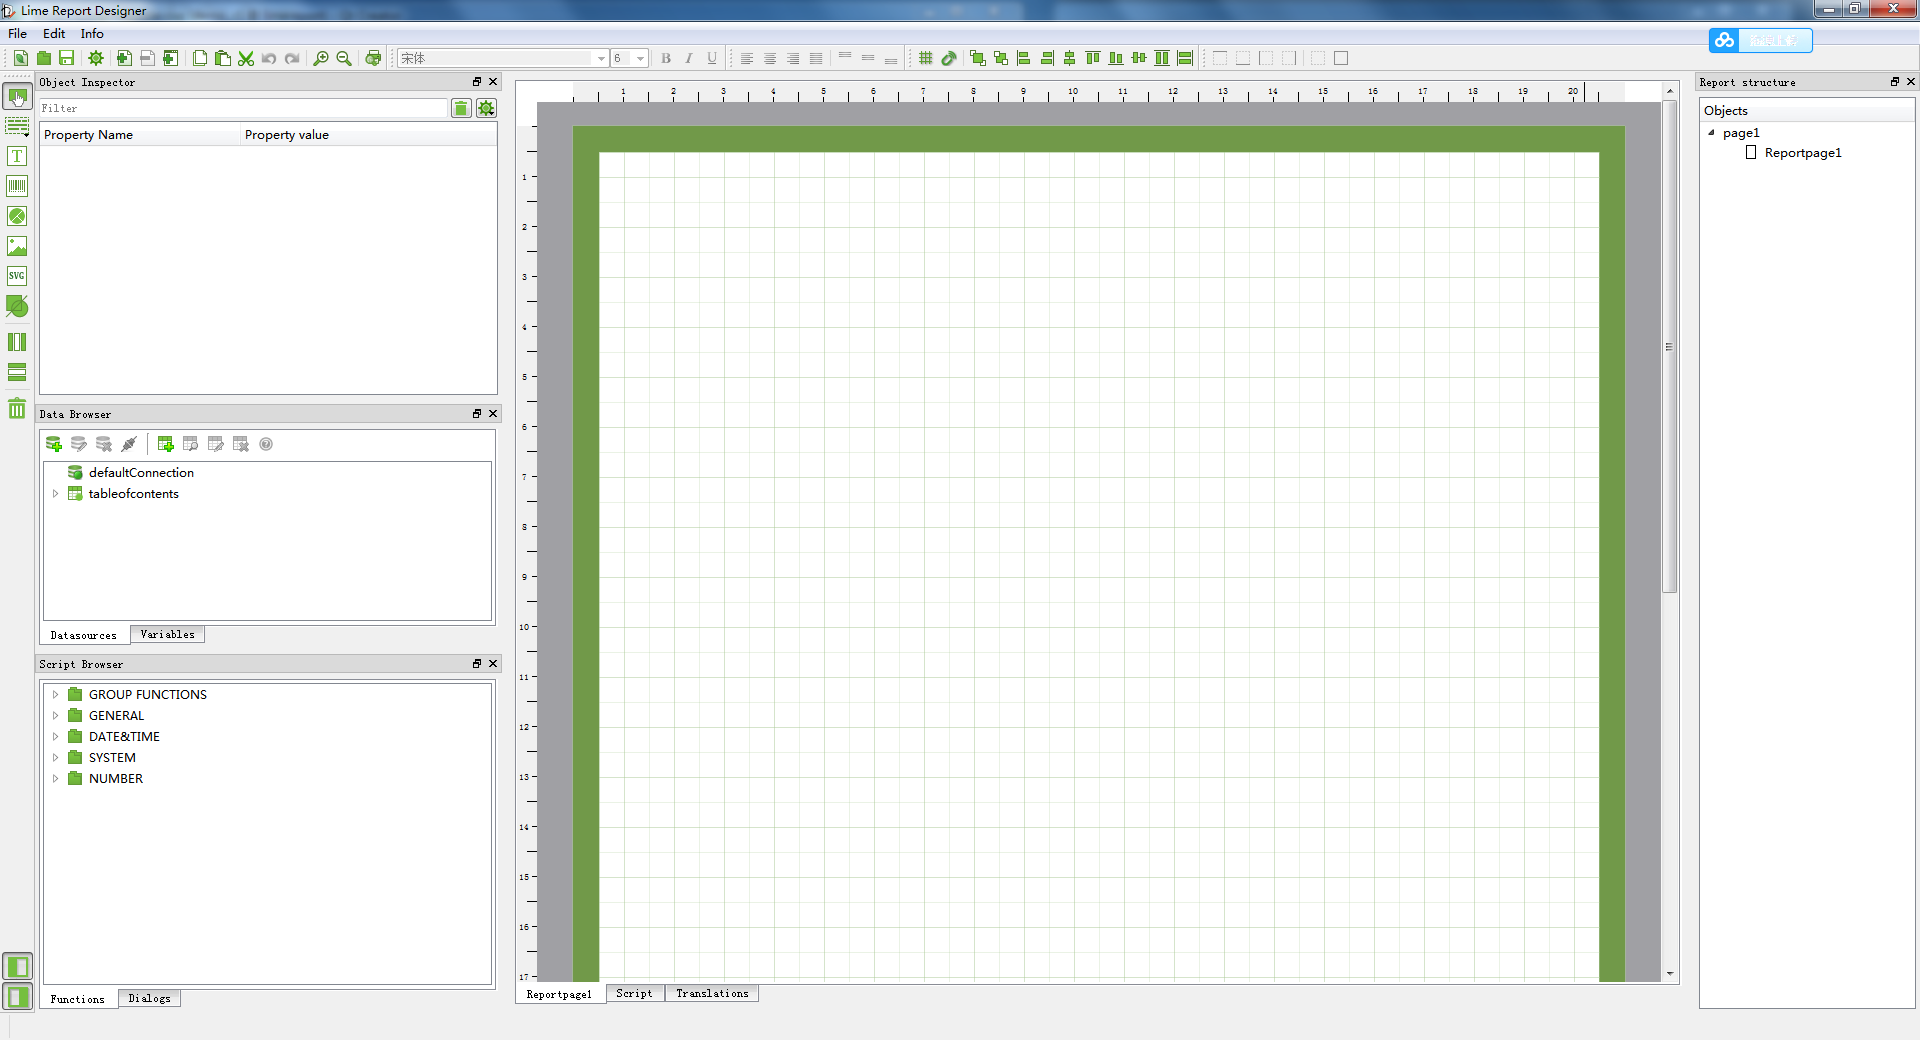Viewport: 1920px width, 1040px height.
Task: Toggle underline text formatting
Action: coord(712,58)
